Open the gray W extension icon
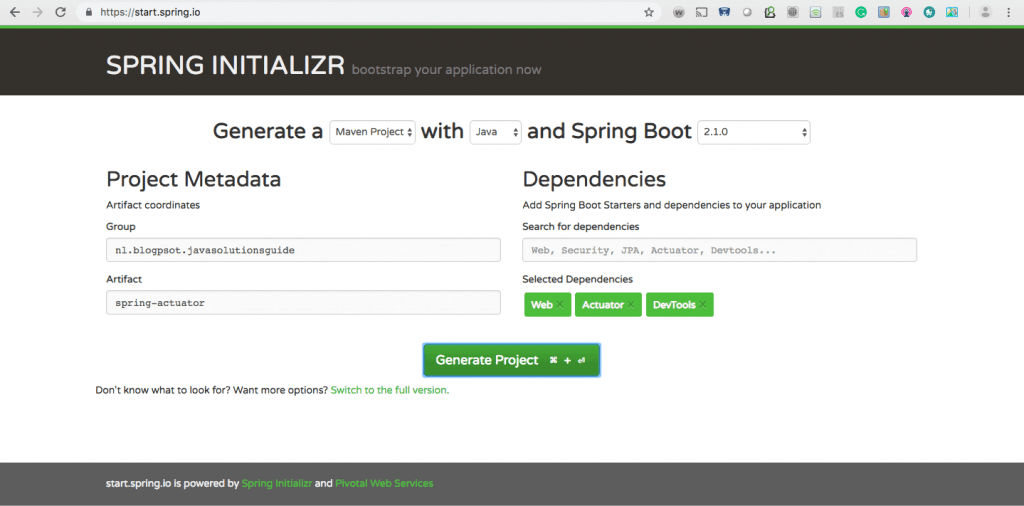The height and width of the screenshot is (506, 1024). coord(679,12)
